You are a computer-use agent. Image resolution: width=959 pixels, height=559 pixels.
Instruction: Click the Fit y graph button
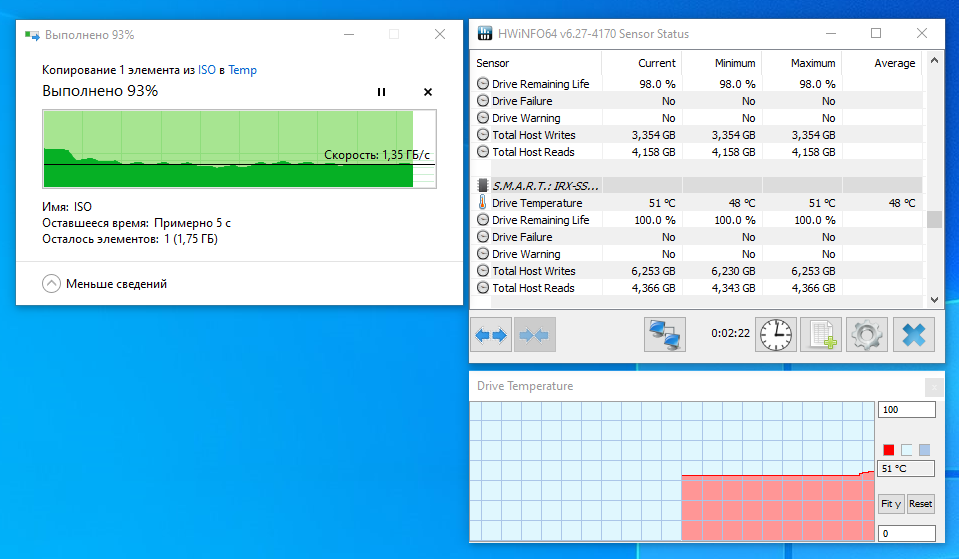[891, 504]
